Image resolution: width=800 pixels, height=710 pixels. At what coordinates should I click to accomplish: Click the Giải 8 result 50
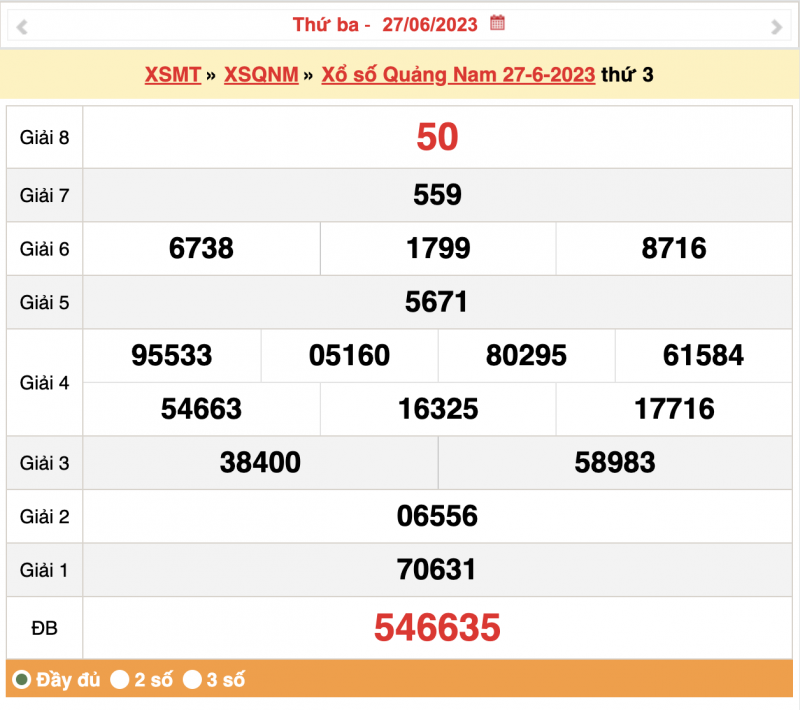point(437,138)
